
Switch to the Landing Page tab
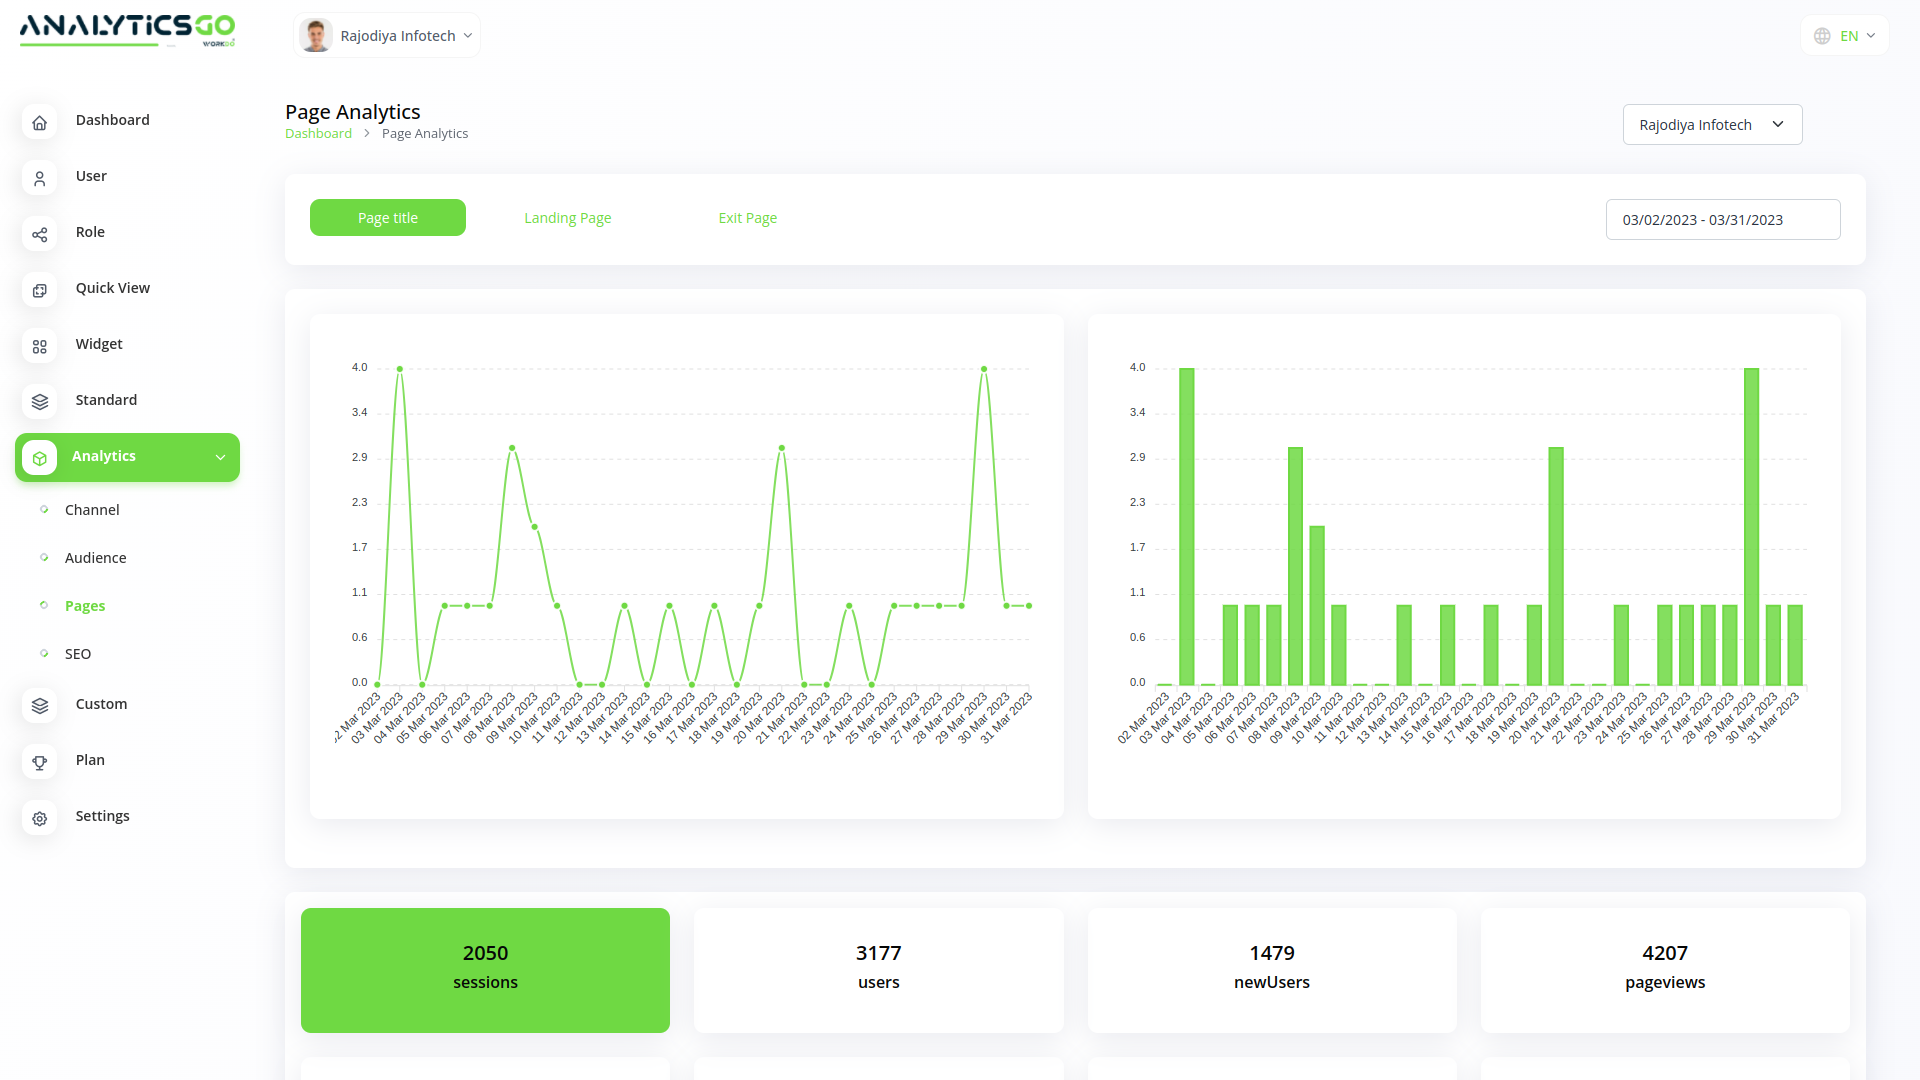coord(567,218)
